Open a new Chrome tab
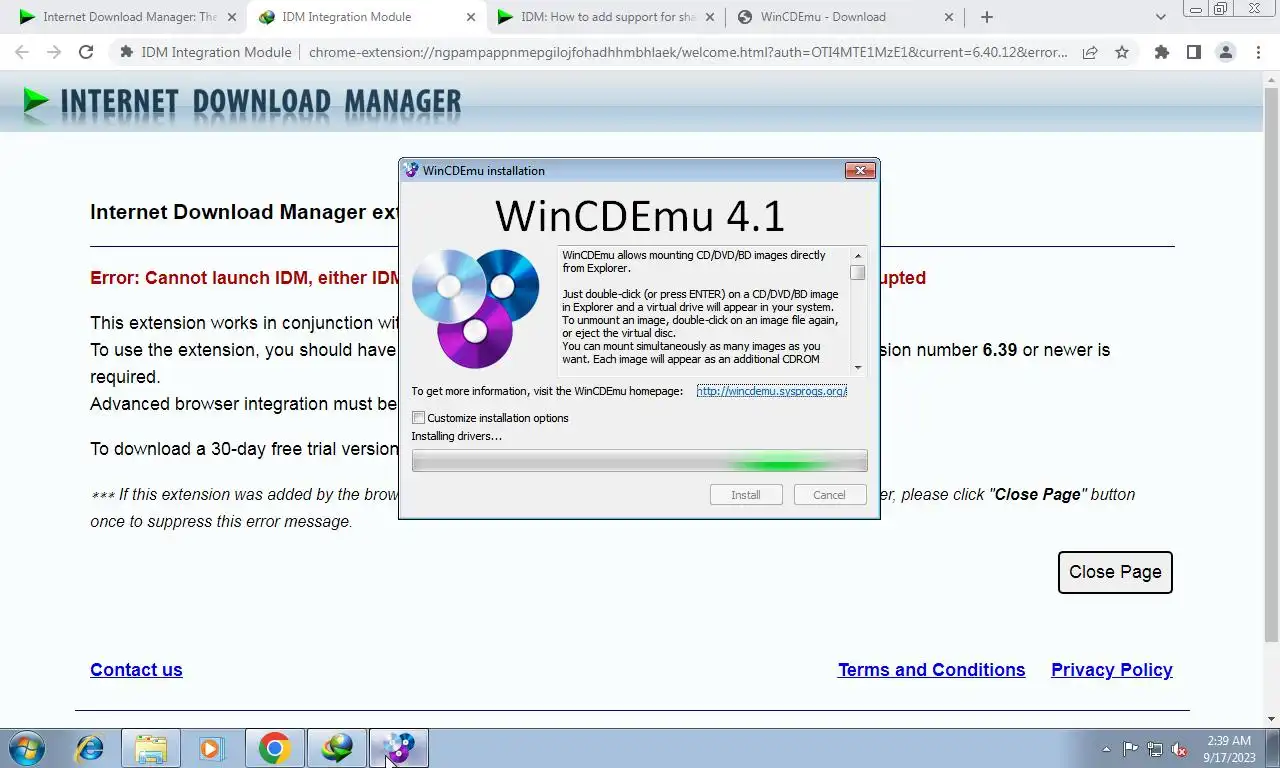 tap(987, 17)
